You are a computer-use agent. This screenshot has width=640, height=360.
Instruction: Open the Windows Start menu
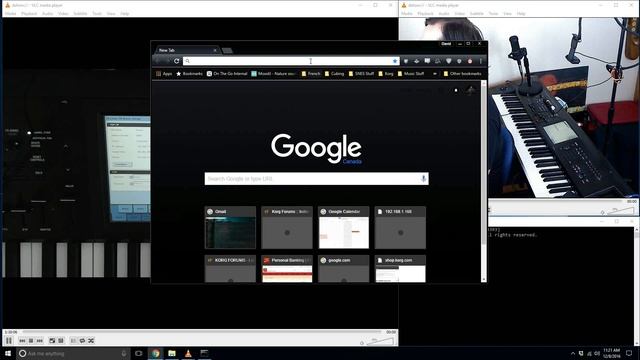[8, 353]
